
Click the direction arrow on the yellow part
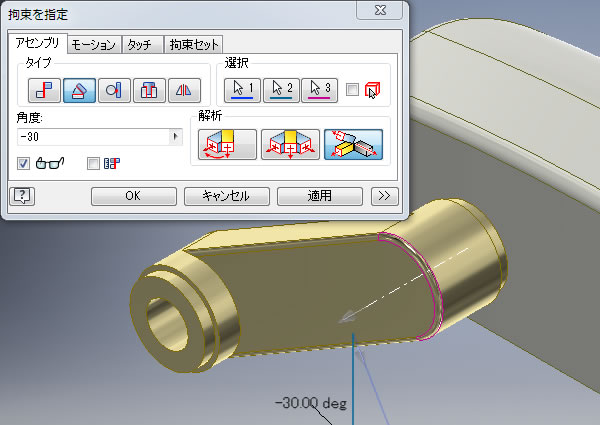point(348,317)
